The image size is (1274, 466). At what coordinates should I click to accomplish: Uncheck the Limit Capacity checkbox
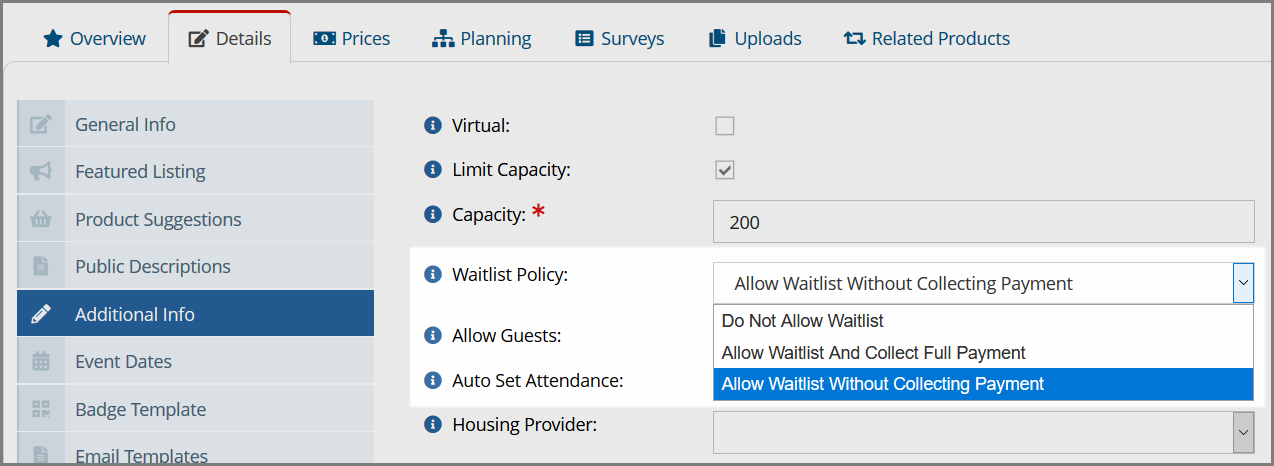[725, 170]
